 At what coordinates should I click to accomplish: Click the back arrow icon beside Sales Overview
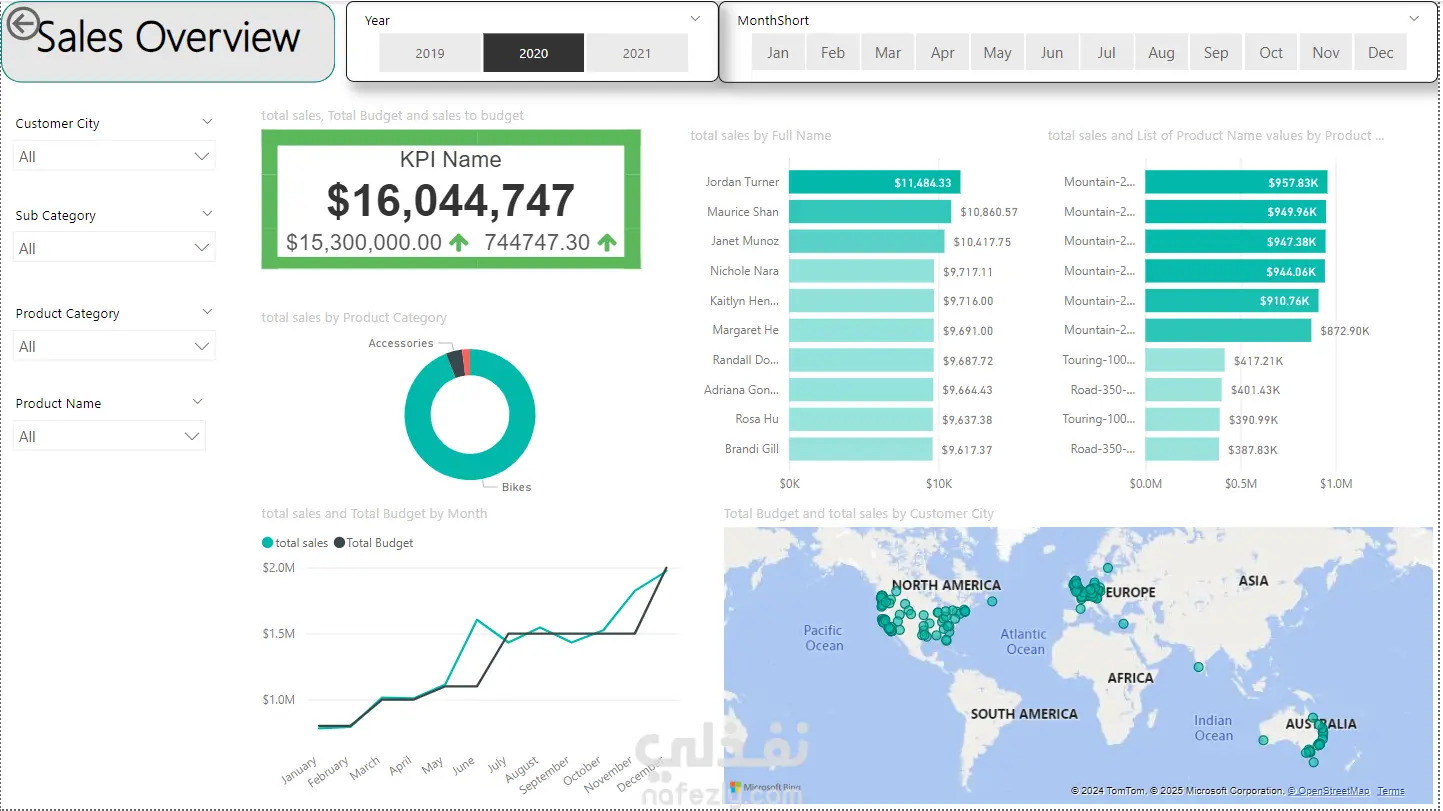(23, 24)
